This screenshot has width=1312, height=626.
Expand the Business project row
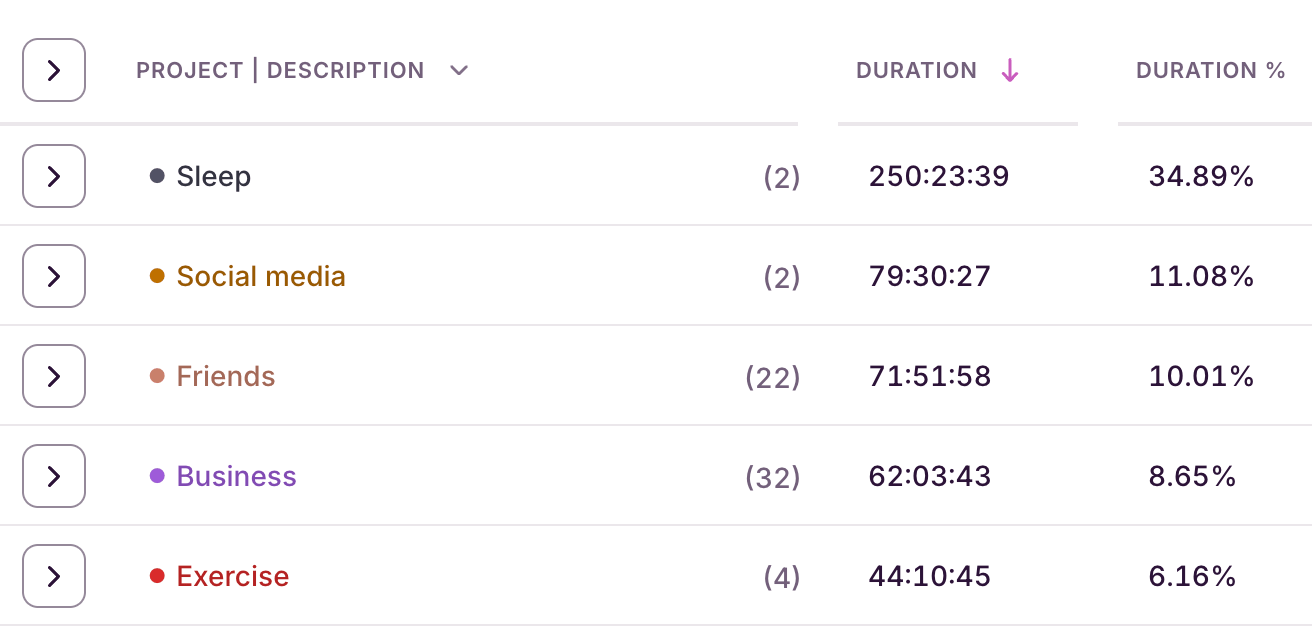coord(54,476)
